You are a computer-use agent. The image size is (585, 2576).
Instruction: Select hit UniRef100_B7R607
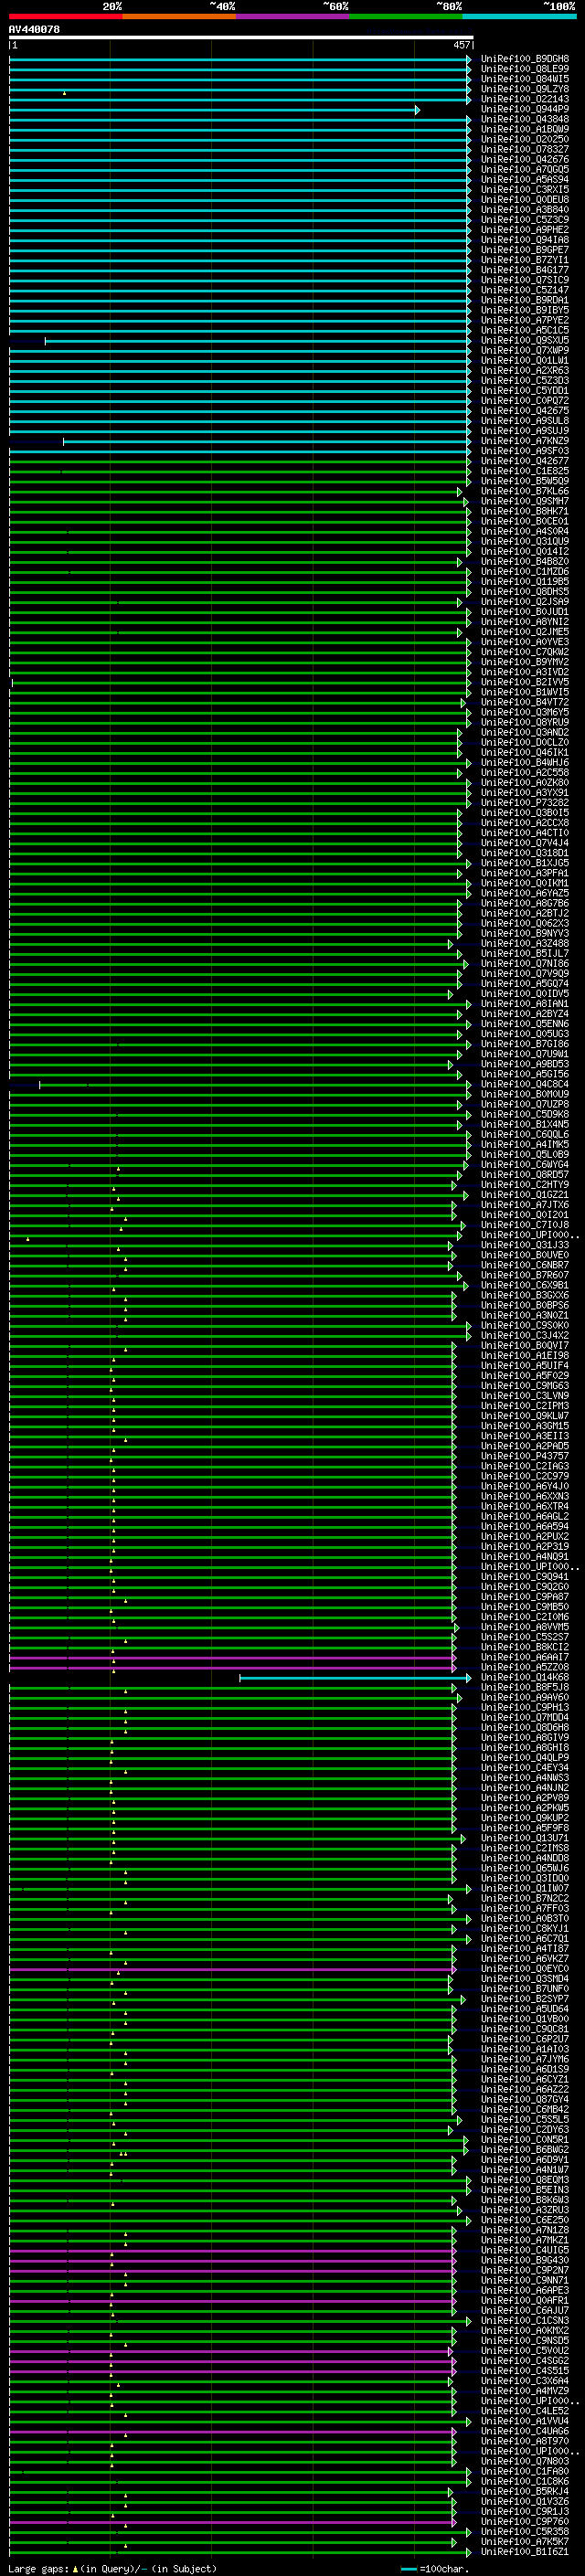point(524,1275)
